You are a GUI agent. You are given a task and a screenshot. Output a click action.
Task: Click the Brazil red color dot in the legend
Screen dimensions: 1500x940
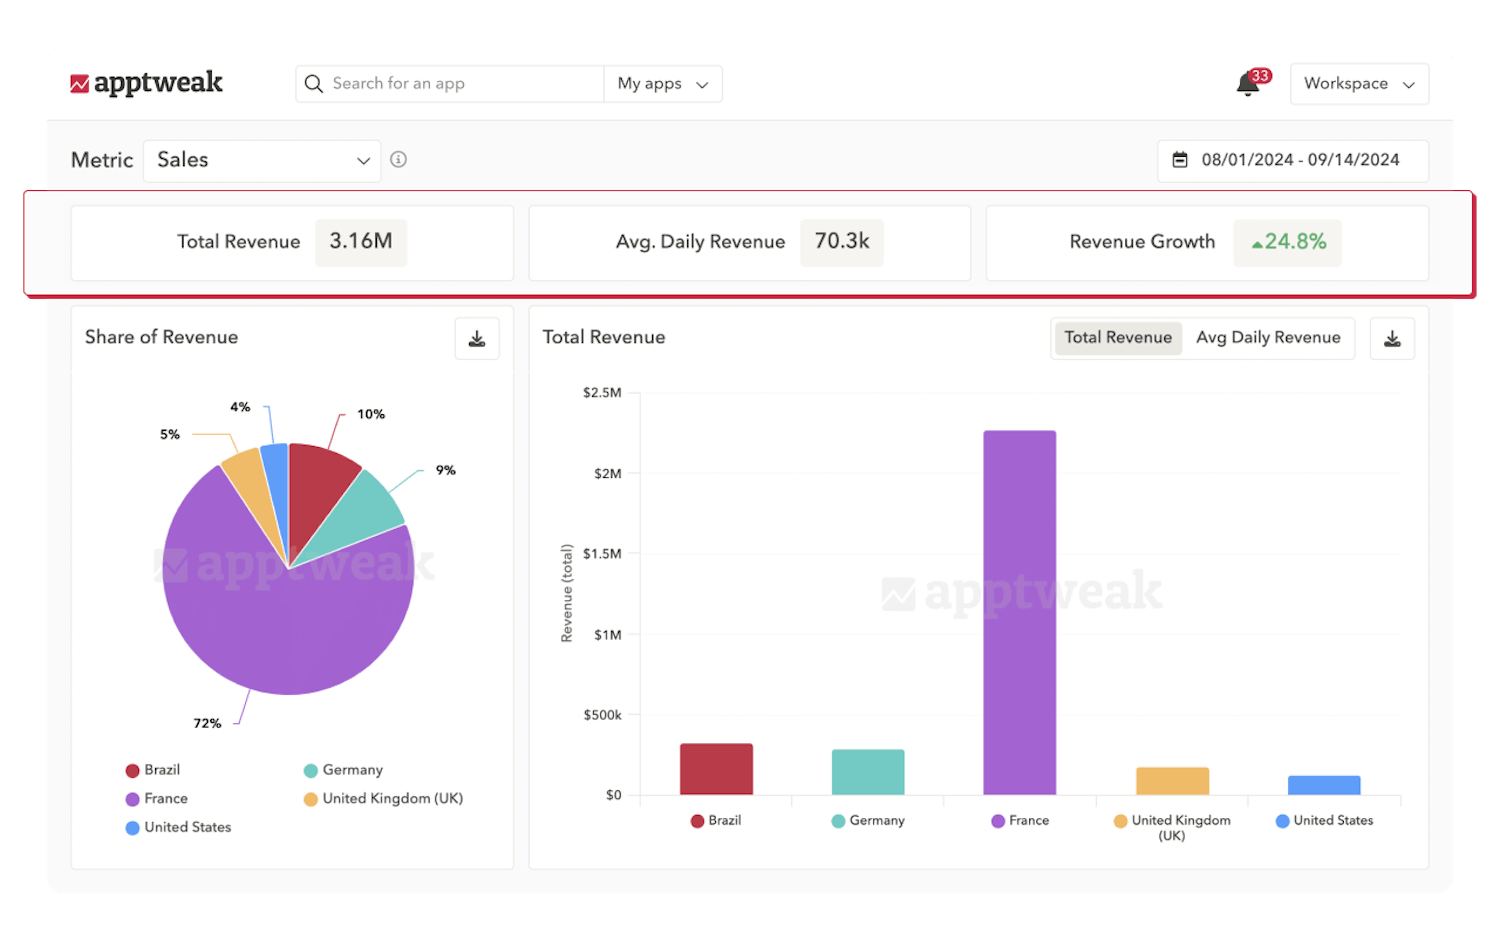tap(131, 769)
